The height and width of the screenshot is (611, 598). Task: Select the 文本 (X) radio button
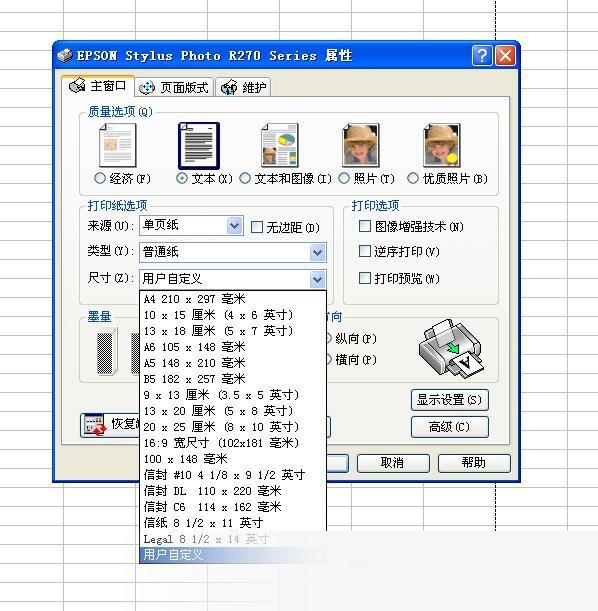182,178
